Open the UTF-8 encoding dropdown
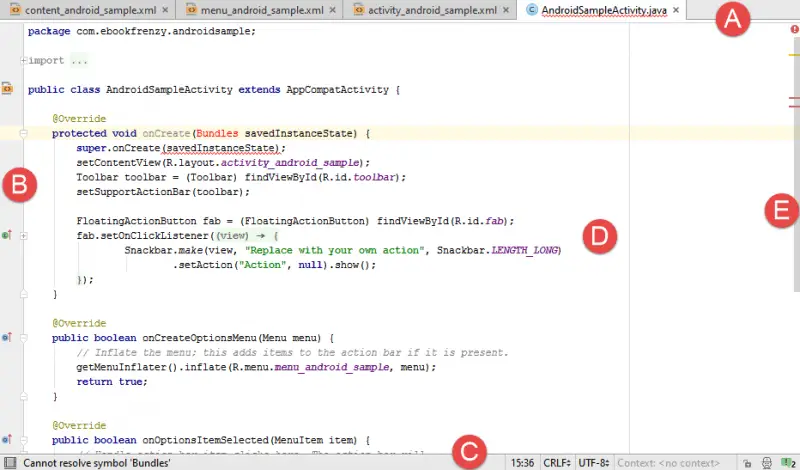Image resolution: width=800 pixels, height=470 pixels. (x=592, y=463)
